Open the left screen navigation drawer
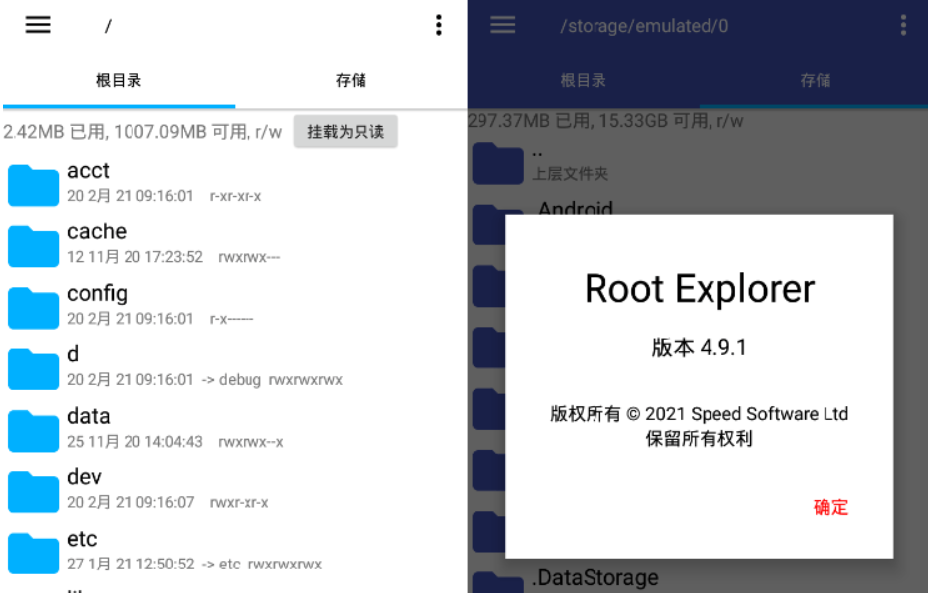 click(37, 25)
